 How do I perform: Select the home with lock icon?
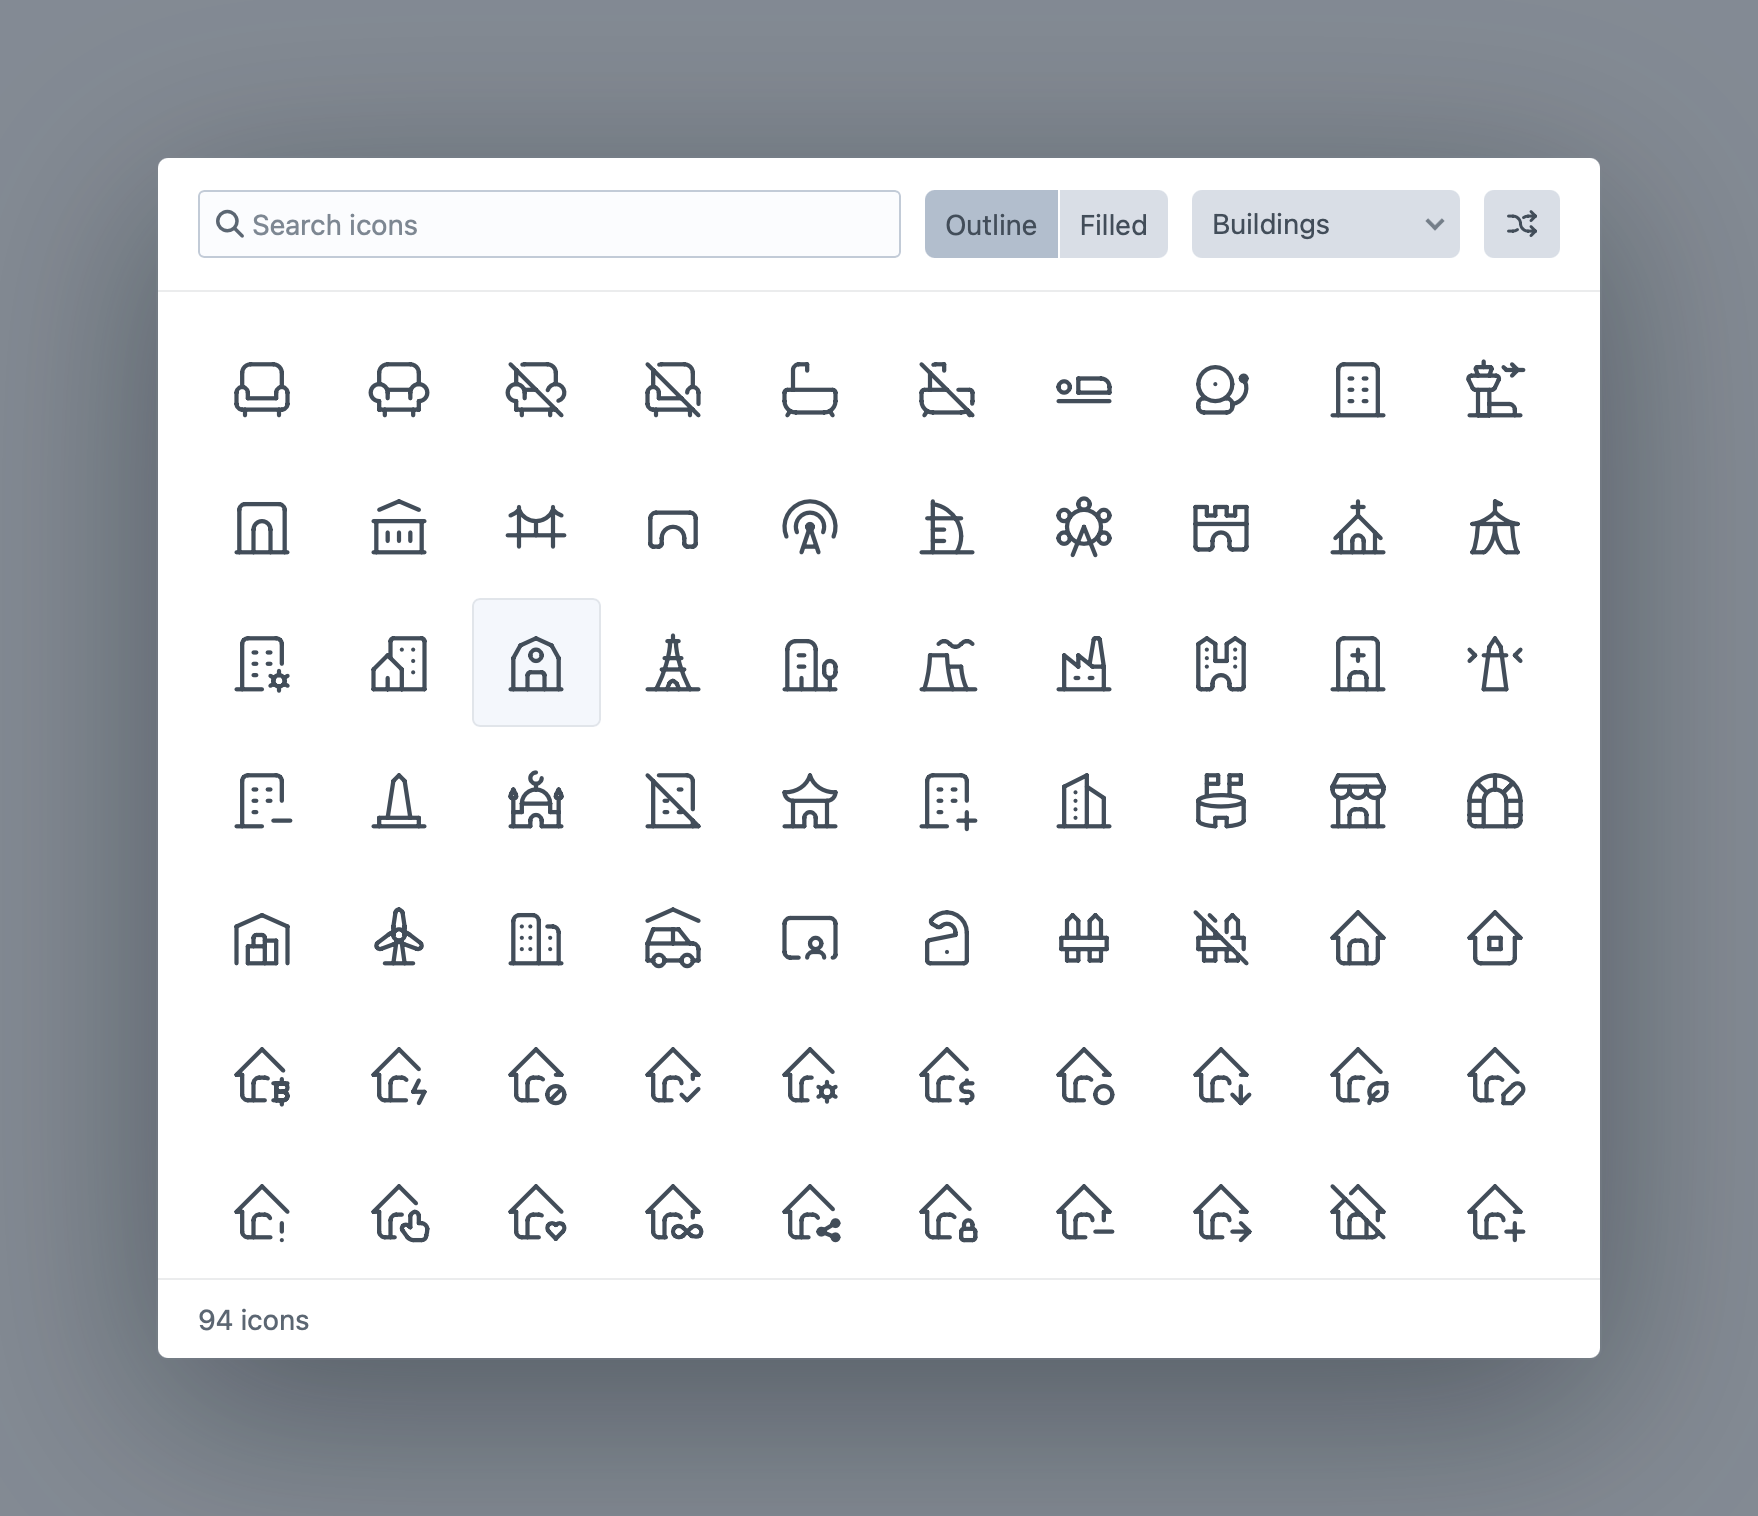947,1212
